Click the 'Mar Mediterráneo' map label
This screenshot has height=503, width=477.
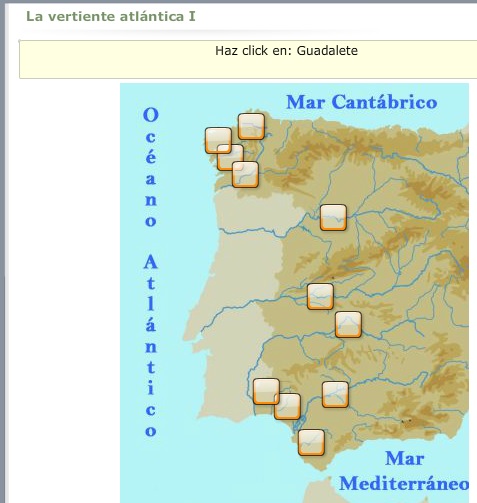coord(404,471)
